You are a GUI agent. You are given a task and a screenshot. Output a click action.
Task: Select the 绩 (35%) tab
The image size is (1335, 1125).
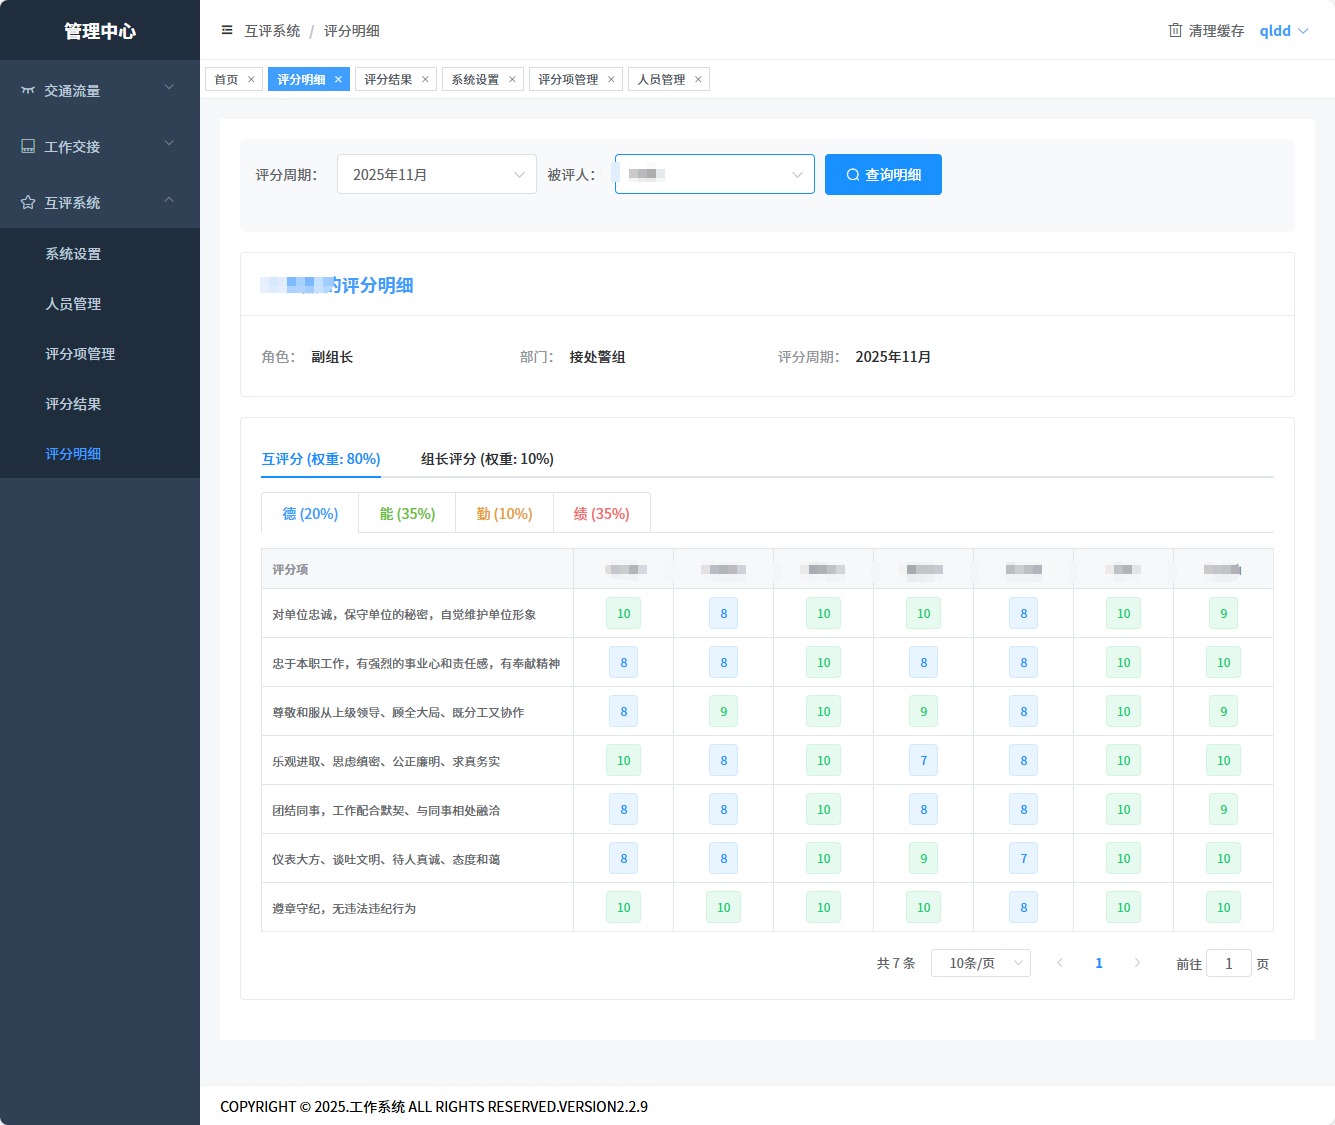pos(601,513)
